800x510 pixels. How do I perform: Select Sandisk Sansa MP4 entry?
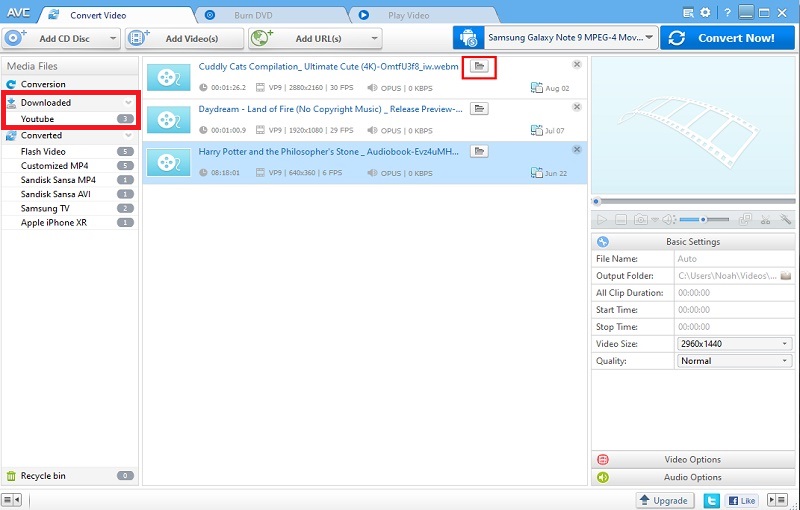click(x=69, y=180)
